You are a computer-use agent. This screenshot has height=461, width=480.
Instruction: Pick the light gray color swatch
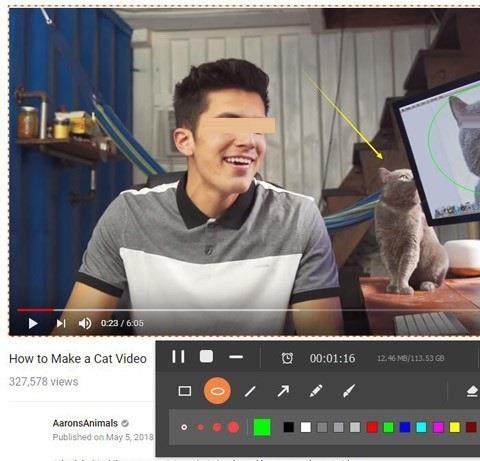355,427
